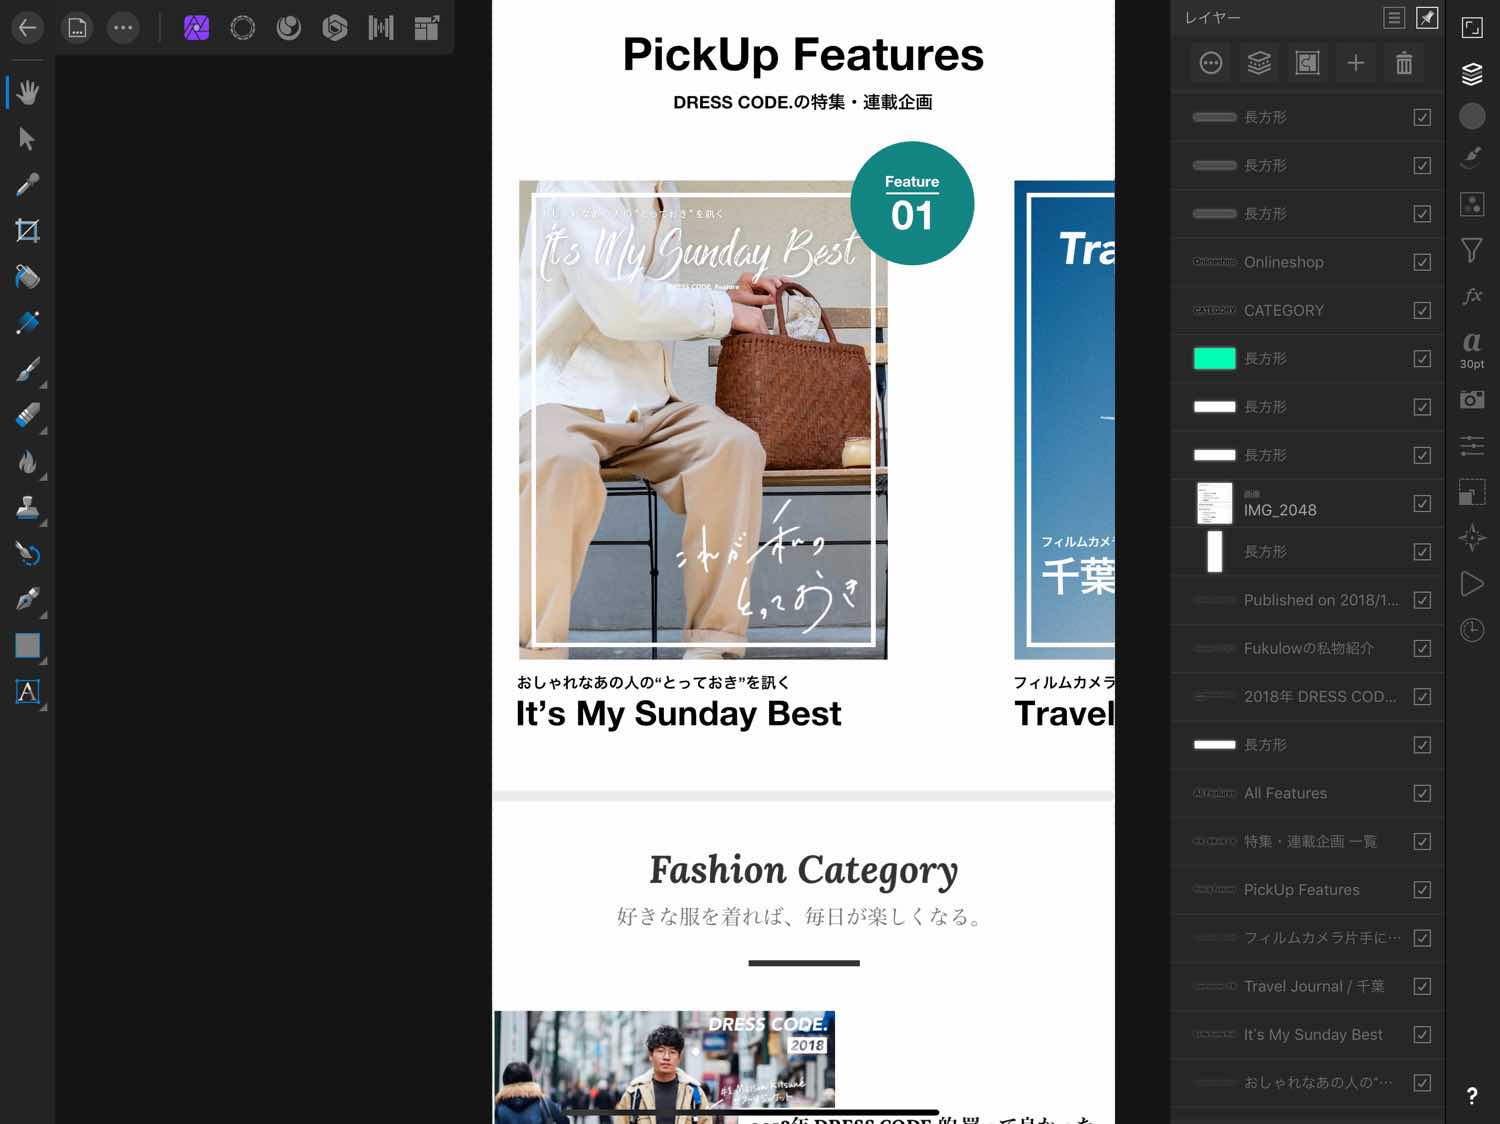Open the Color studio circle

pyautogui.click(x=1472, y=116)
